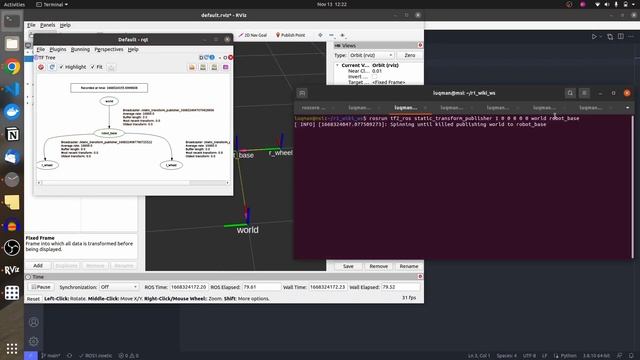The width and height of the screenshot is (640, 360).
Task: Click the Rename button in Views panel
Action: pos(409,266)
